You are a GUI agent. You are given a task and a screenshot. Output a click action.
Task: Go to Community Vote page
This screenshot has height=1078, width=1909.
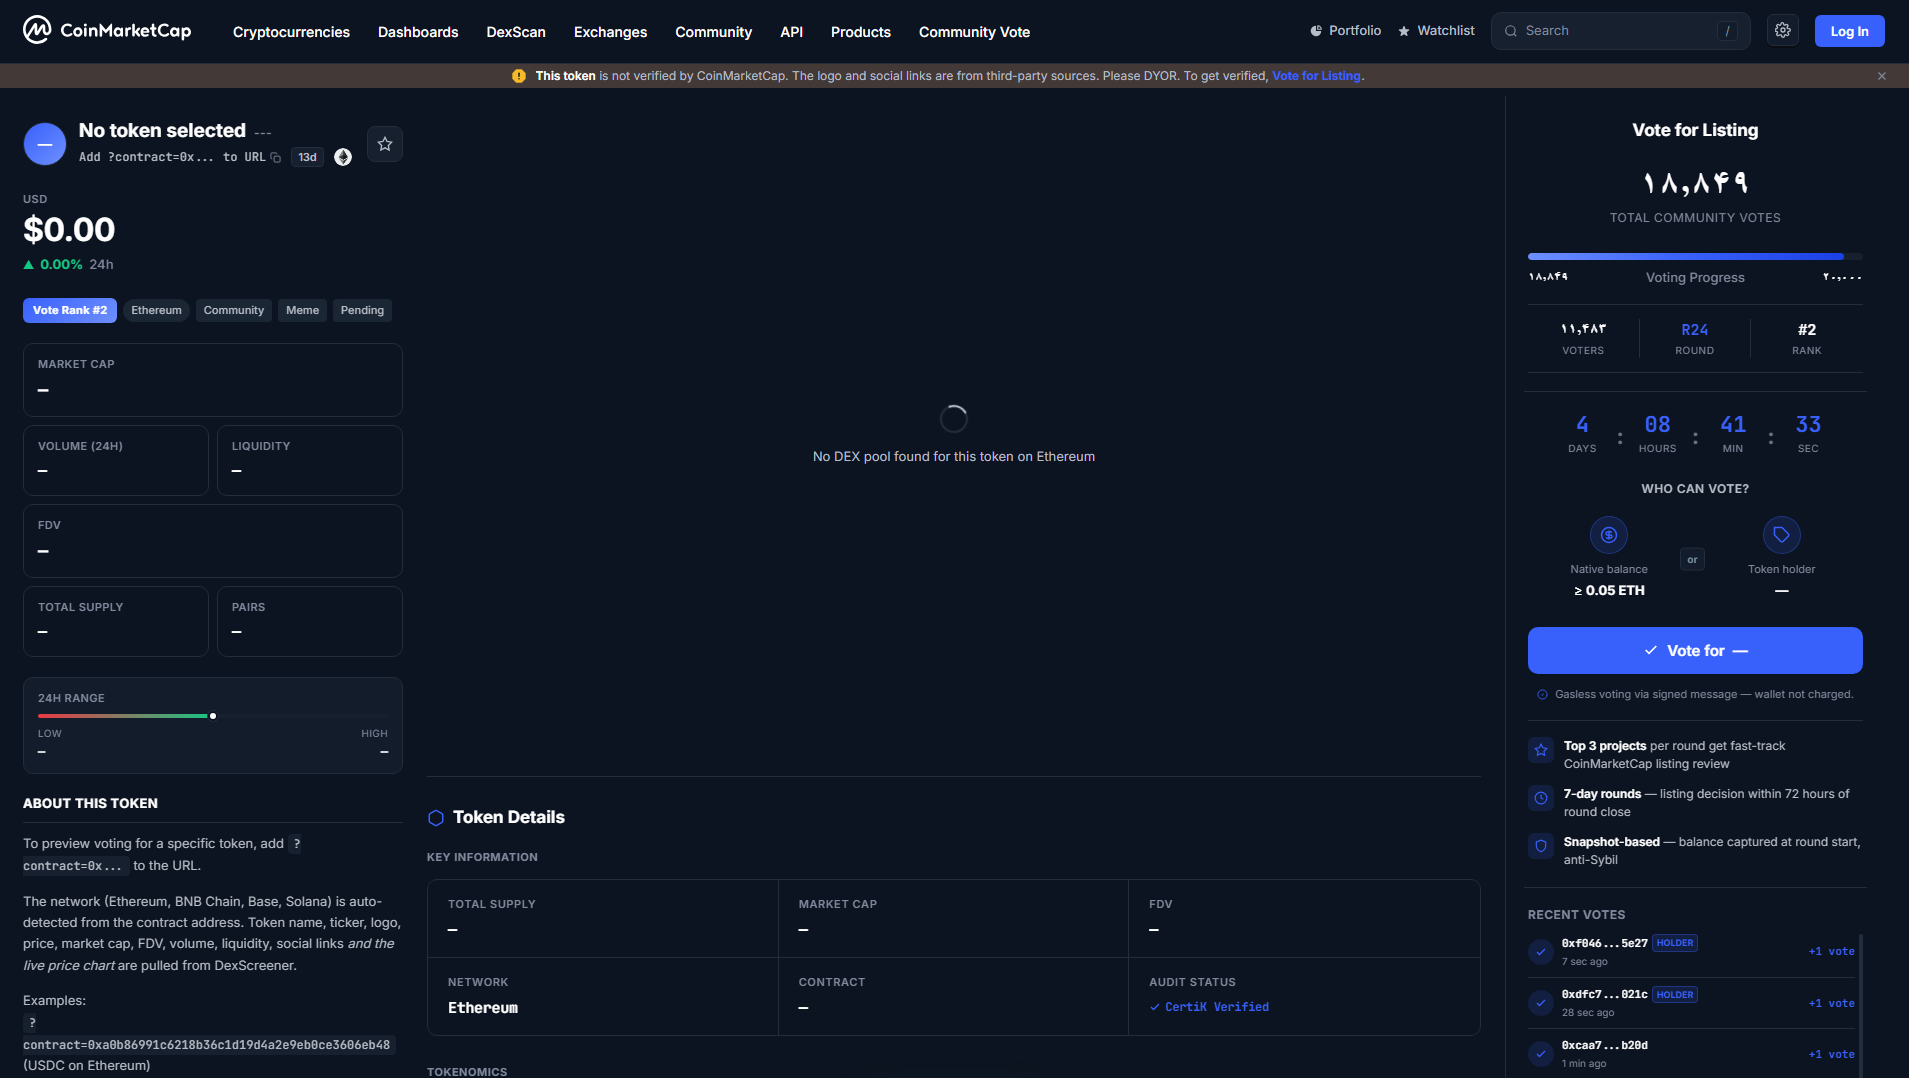point(974,32)
